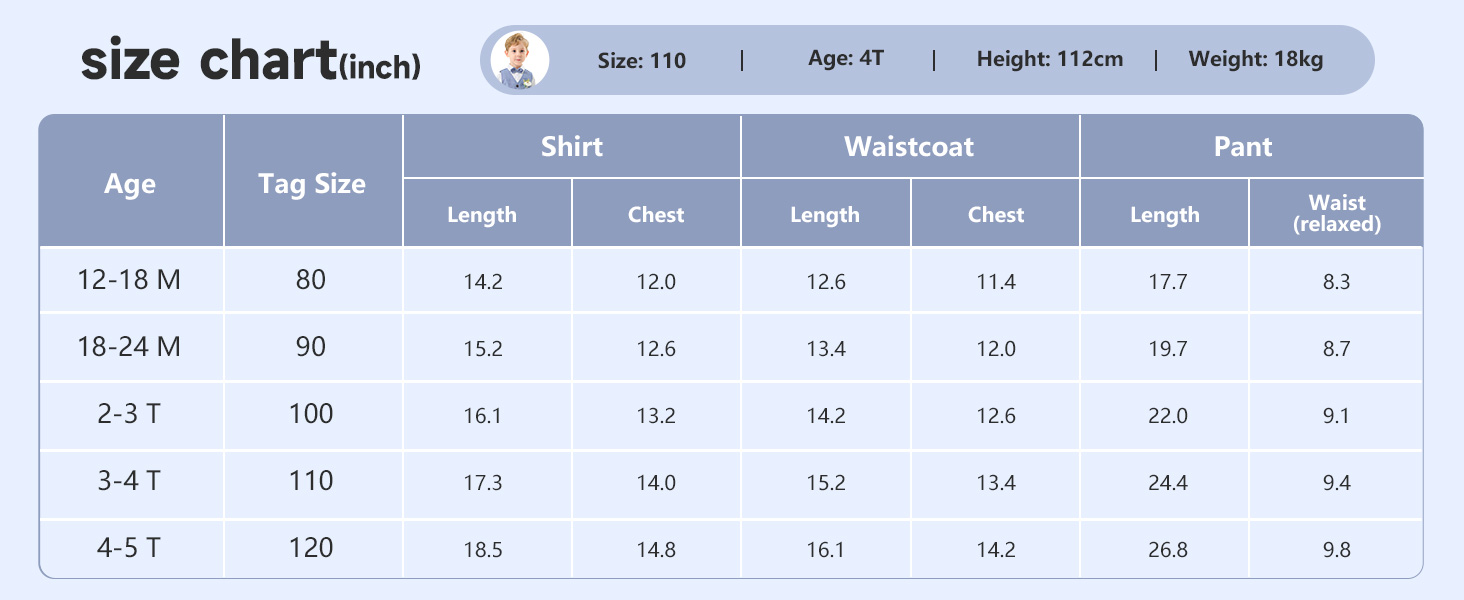Image resolution: width=1464 pixels, height=600 pixels.
Task: Click the Chest subheader under Shirt
Action: point(656,215)
